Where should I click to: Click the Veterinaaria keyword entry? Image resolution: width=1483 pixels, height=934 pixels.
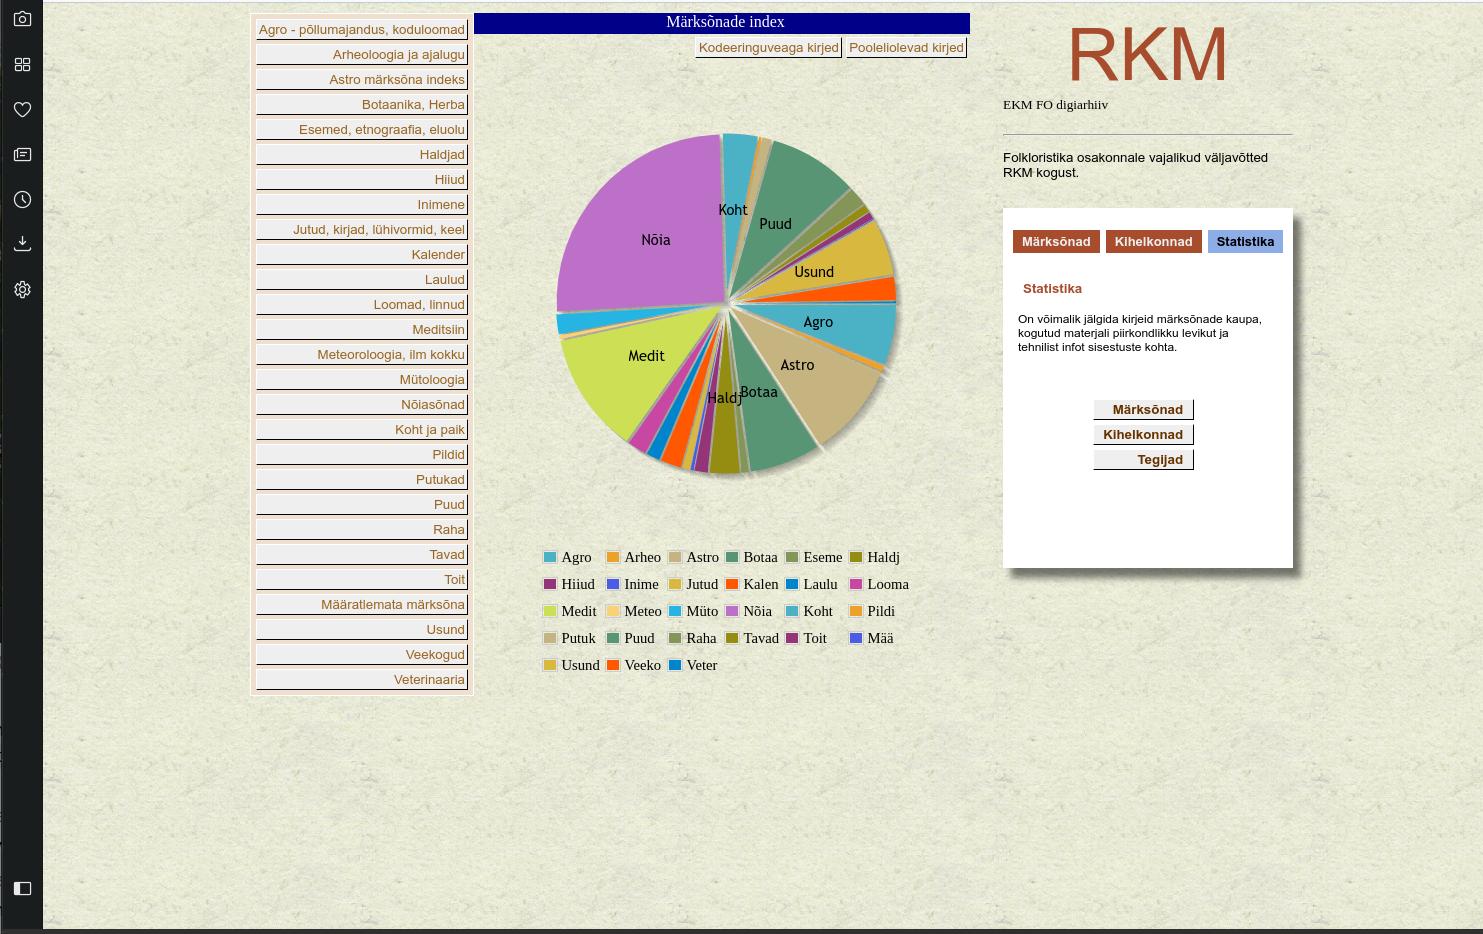click(362, 679)
